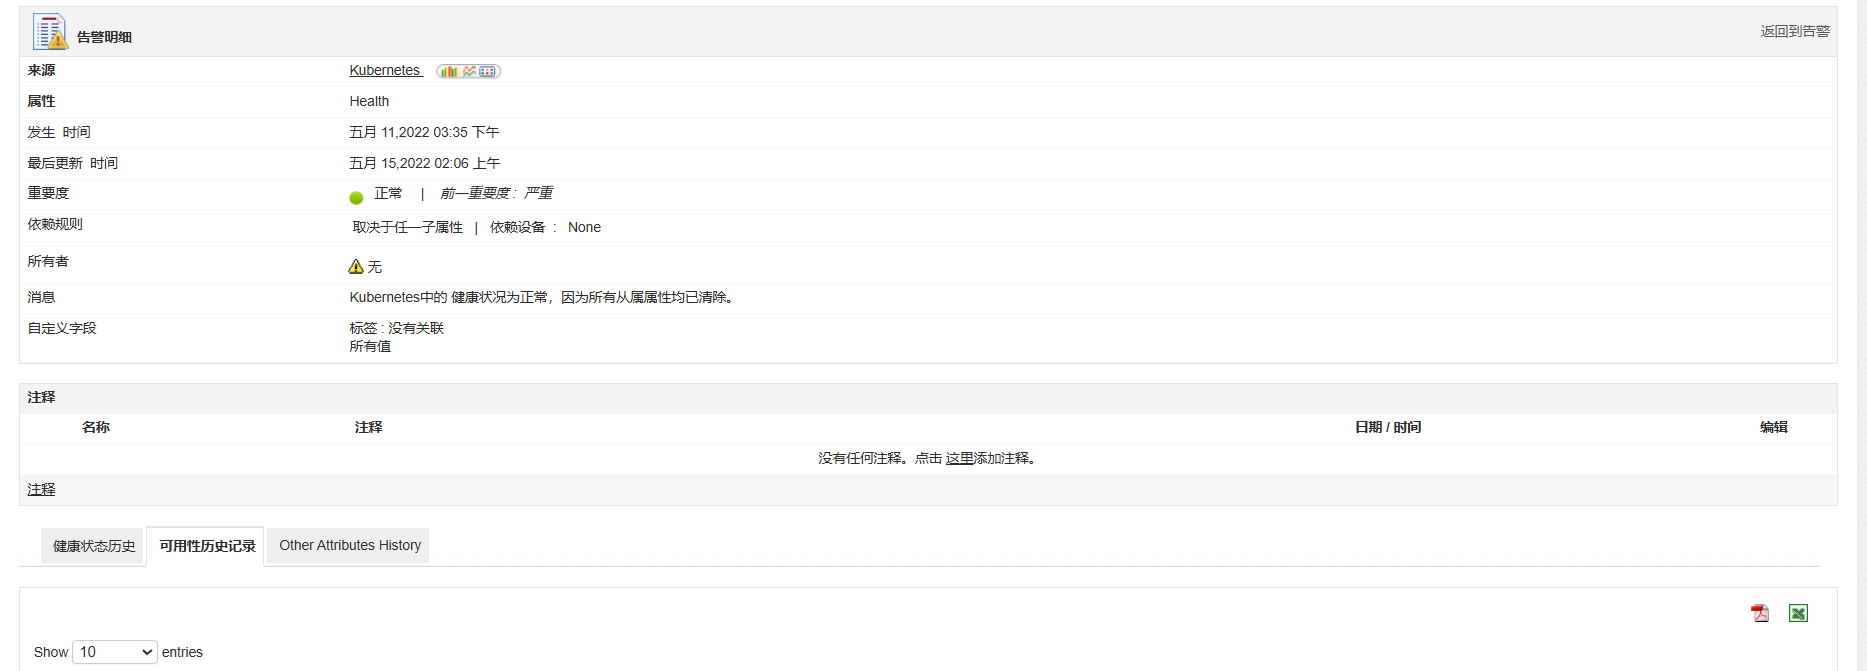Click the 所有者 row label
The image size is (1867, 671).
coord(48,261)
